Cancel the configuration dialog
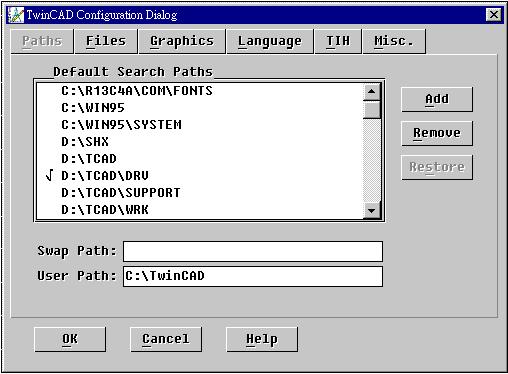 coord(166,339)
